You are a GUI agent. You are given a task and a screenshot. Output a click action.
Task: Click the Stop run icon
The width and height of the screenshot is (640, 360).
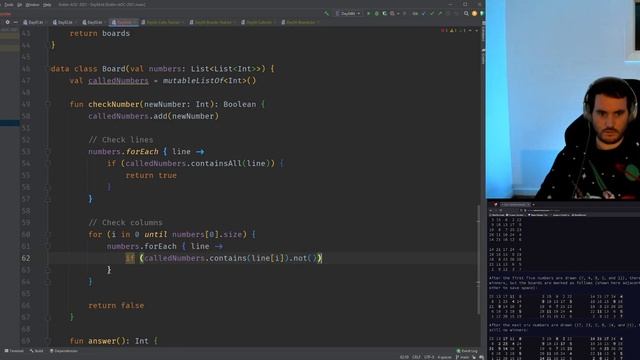coord(404,13)
